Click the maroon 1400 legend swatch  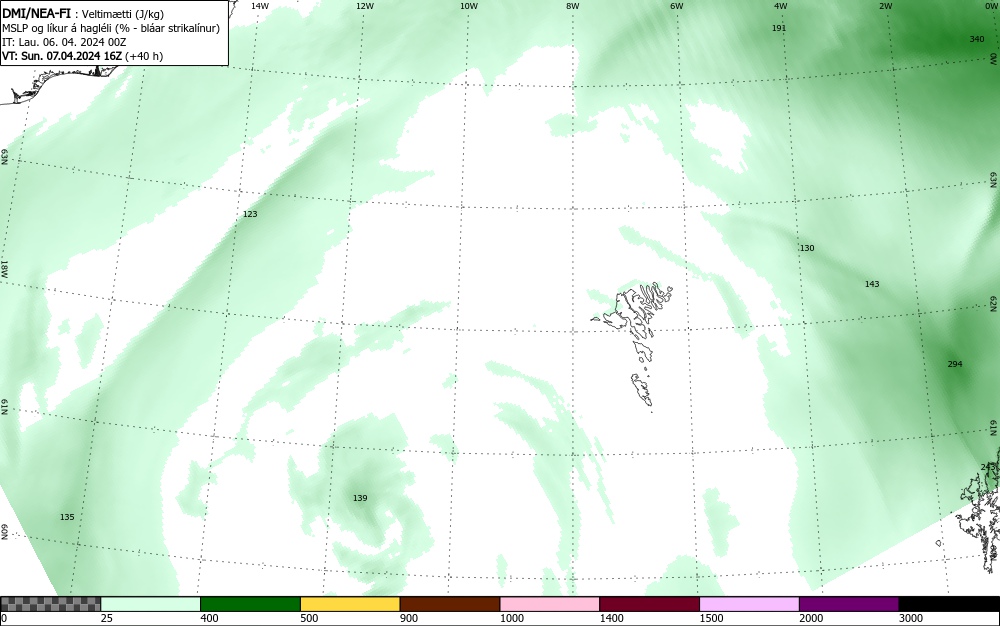[x=649, y=604]
